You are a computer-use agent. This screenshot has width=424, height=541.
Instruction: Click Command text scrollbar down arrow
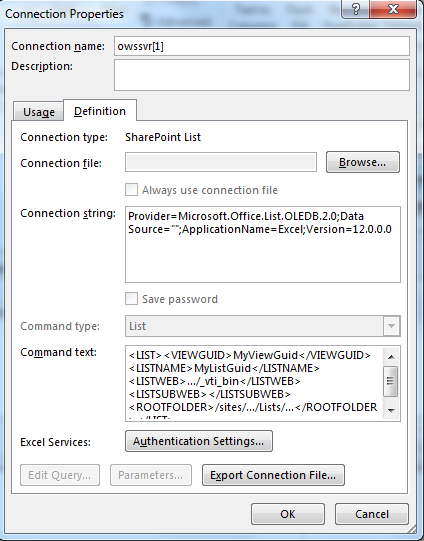tap(391, 410)
